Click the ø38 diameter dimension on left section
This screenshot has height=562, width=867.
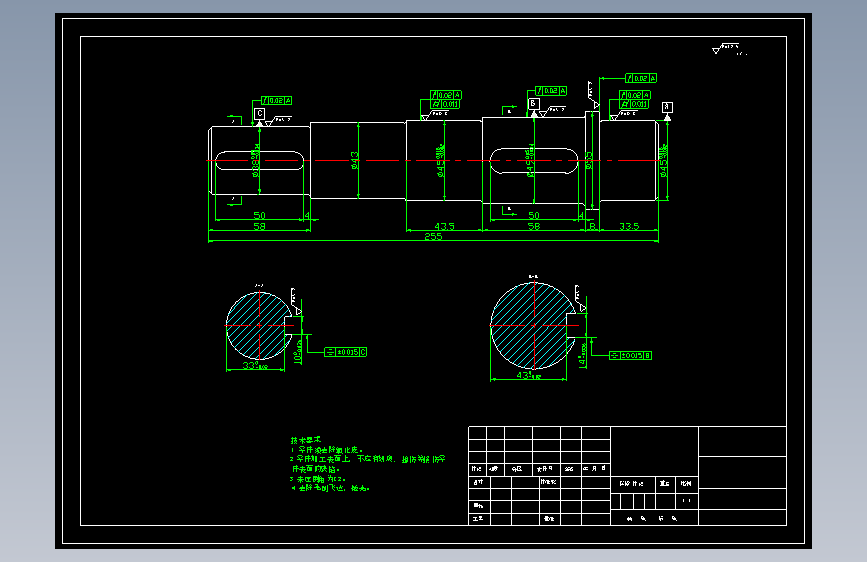tap(255, 160)
